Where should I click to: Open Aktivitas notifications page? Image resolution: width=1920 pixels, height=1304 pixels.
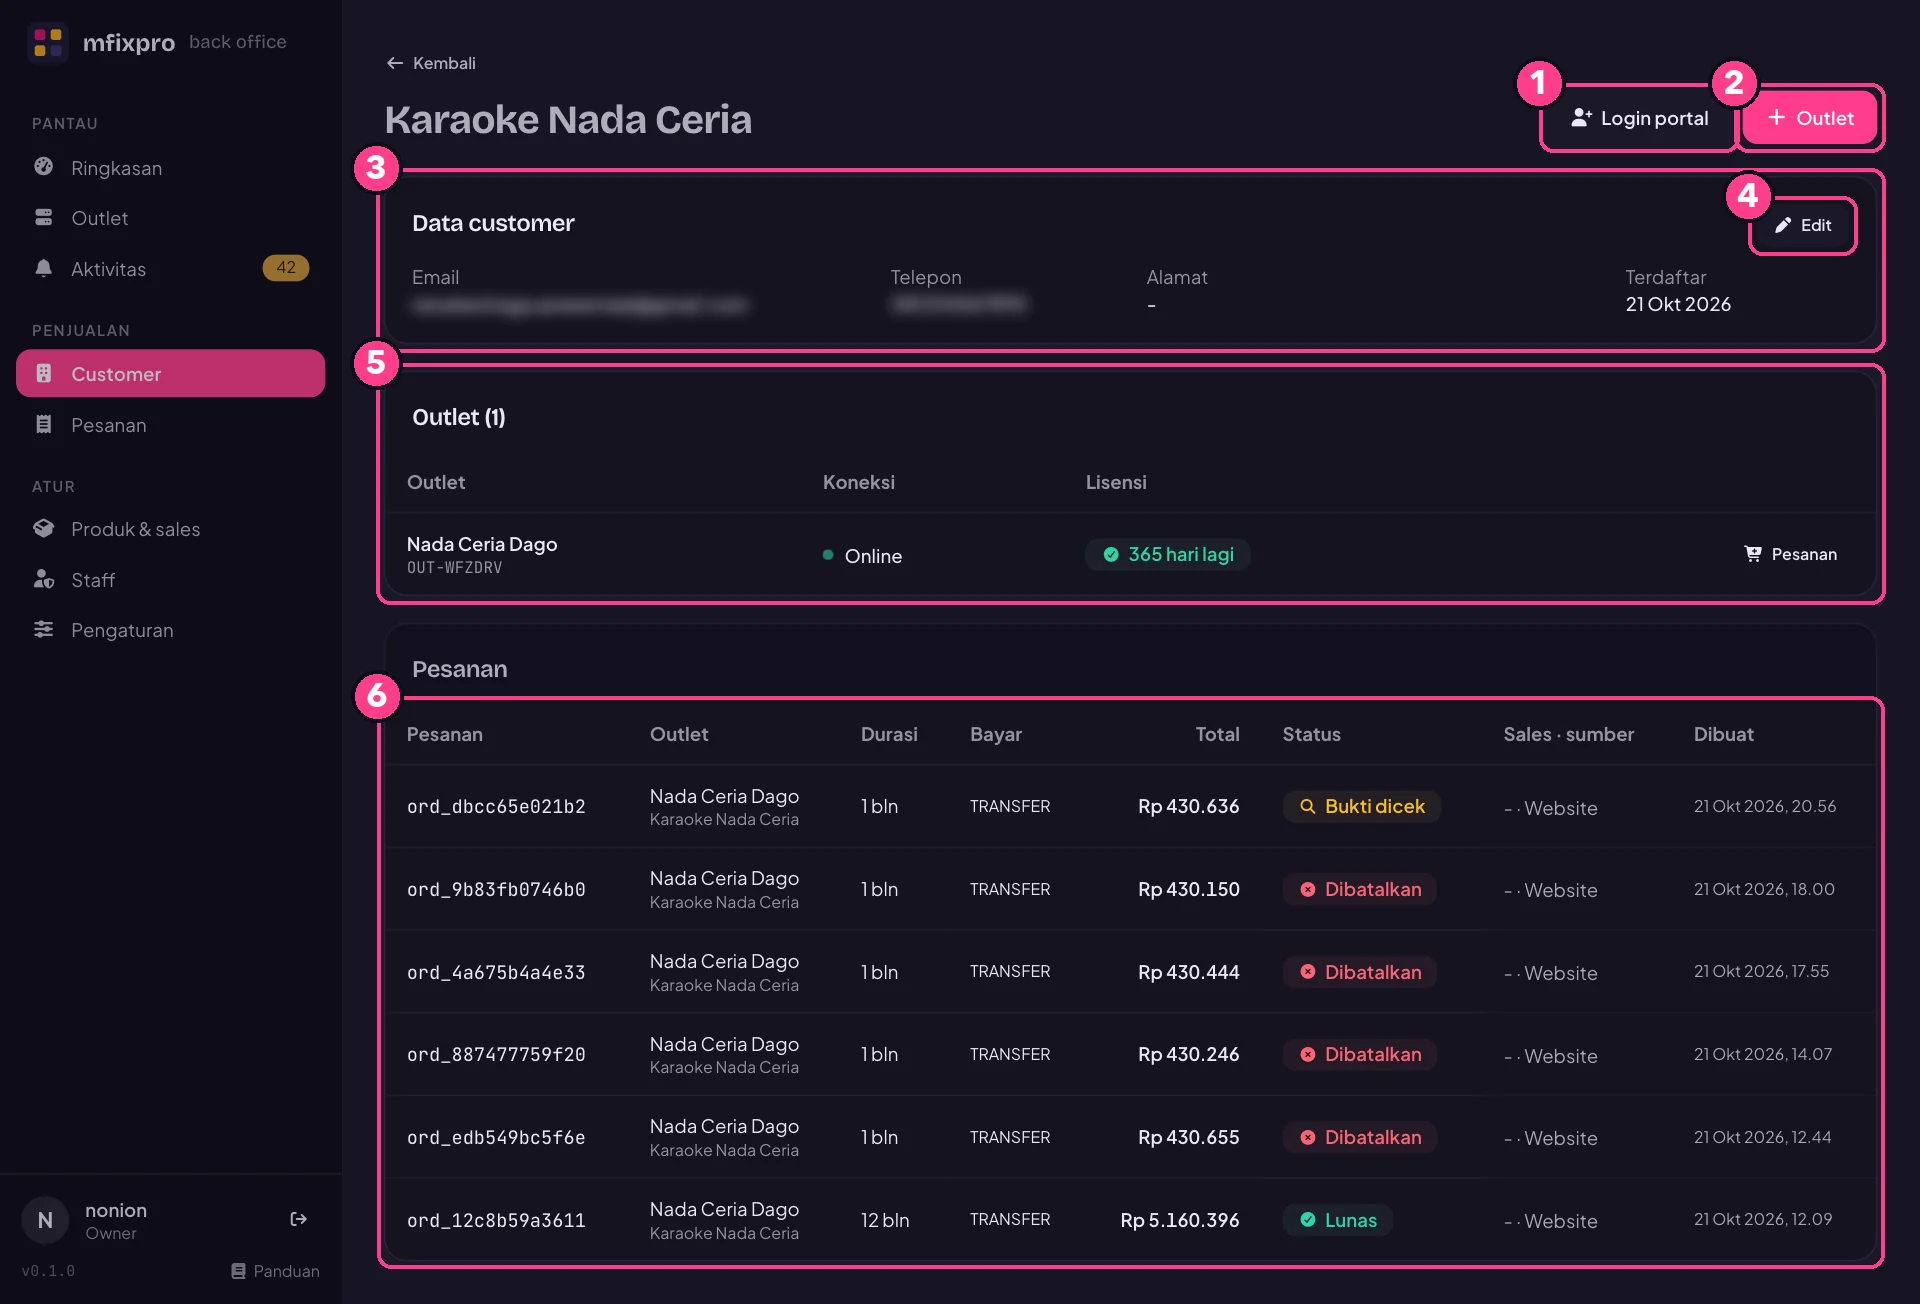[x=170, y=269]
